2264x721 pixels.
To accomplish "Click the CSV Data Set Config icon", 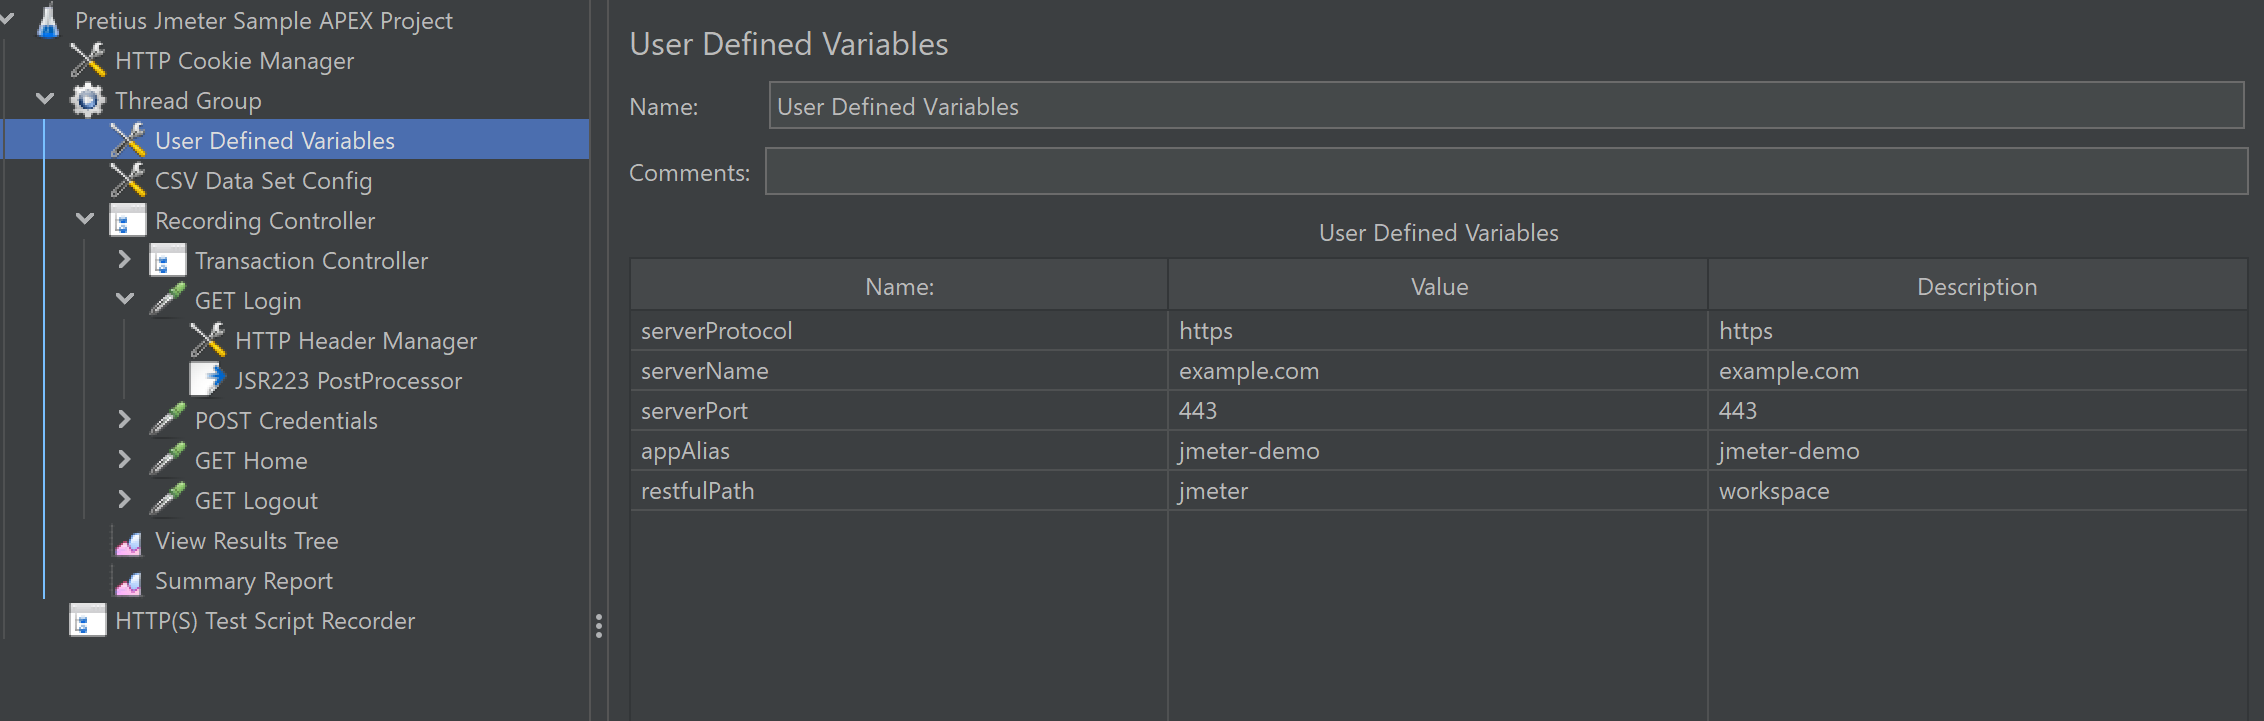I will tap(128, 181).
